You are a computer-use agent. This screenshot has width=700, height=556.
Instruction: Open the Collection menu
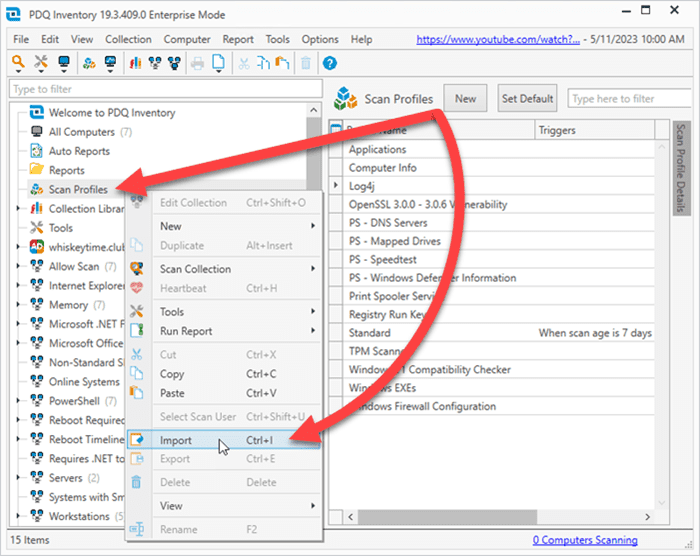coord(128,39)
